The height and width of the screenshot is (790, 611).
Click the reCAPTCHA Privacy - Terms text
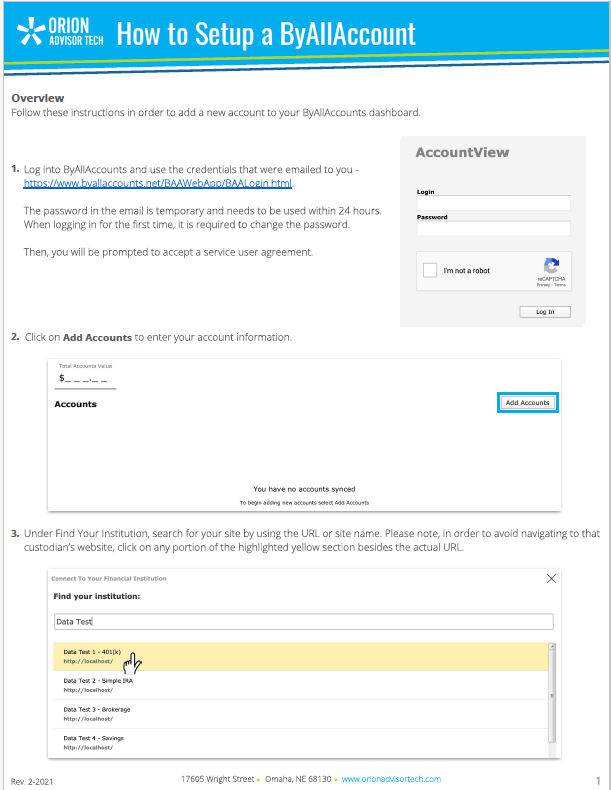(x=551, y=285)
